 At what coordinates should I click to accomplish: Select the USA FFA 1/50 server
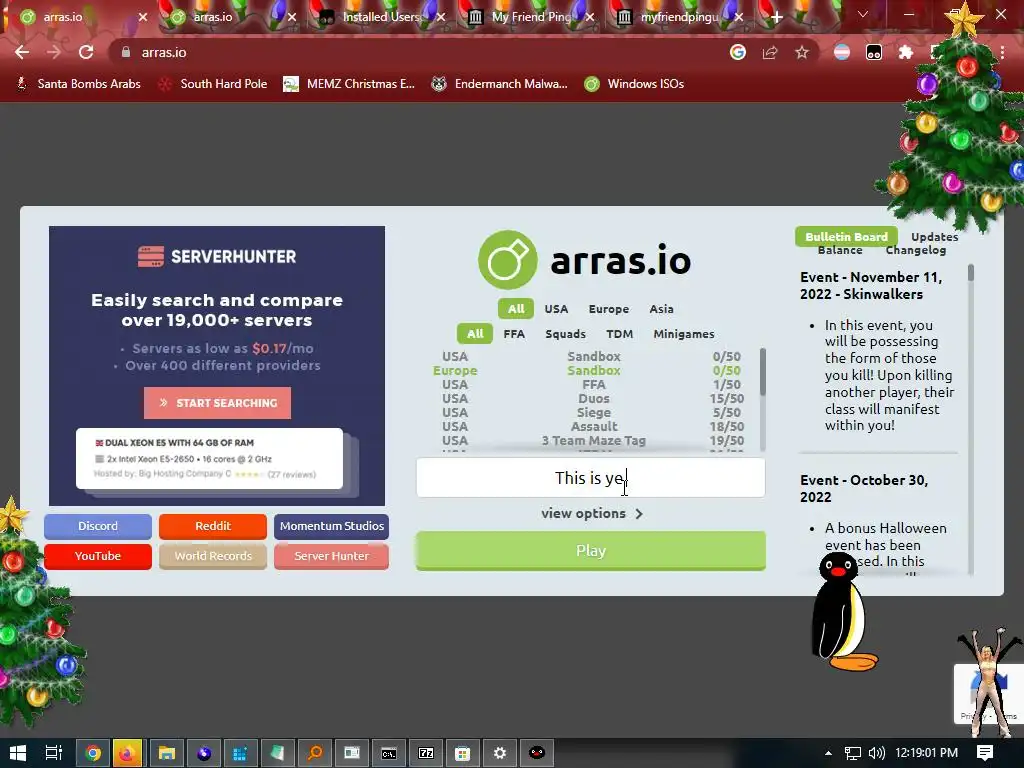click(591, 385)
